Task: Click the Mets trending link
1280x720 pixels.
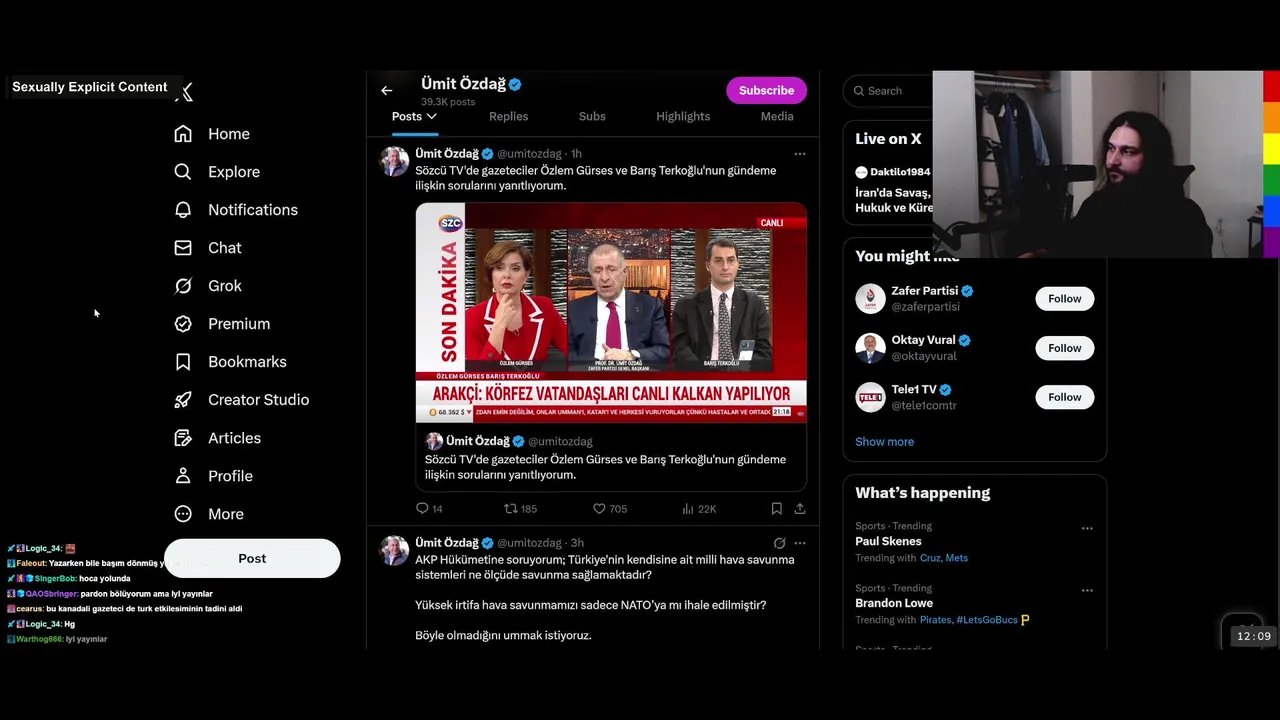Action: pos(957,558)
